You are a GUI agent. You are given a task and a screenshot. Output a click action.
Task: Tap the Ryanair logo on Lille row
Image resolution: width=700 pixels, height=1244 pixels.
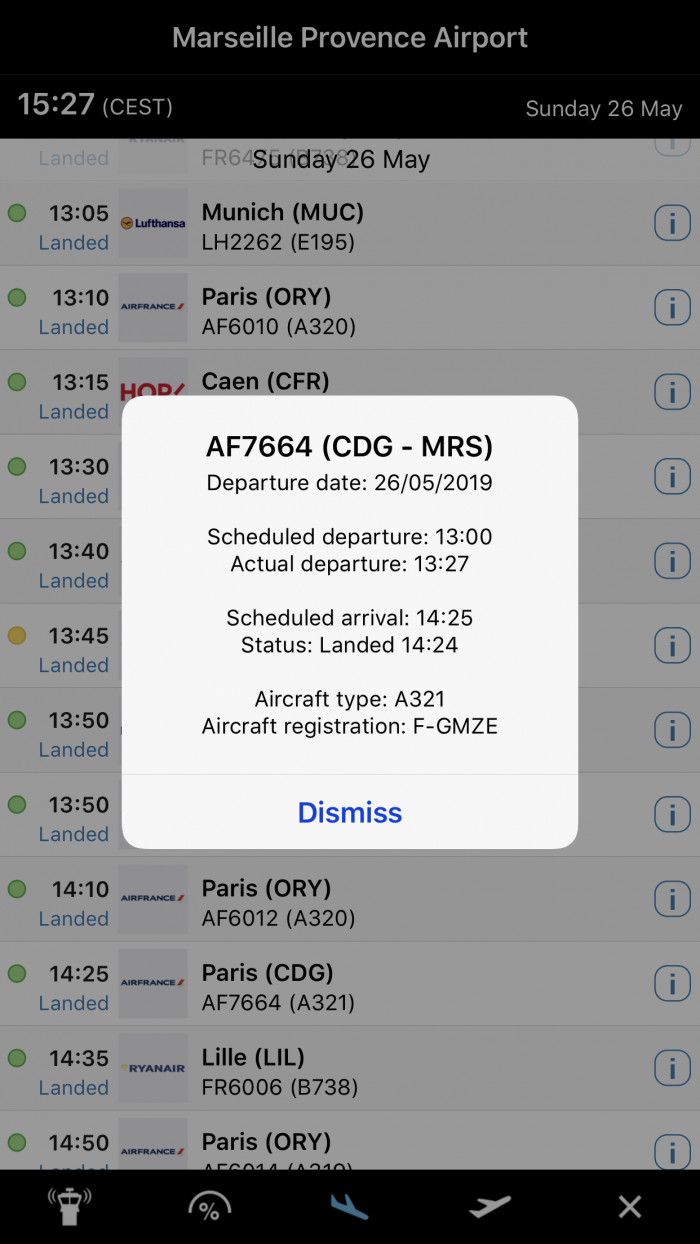(153, 1069)
